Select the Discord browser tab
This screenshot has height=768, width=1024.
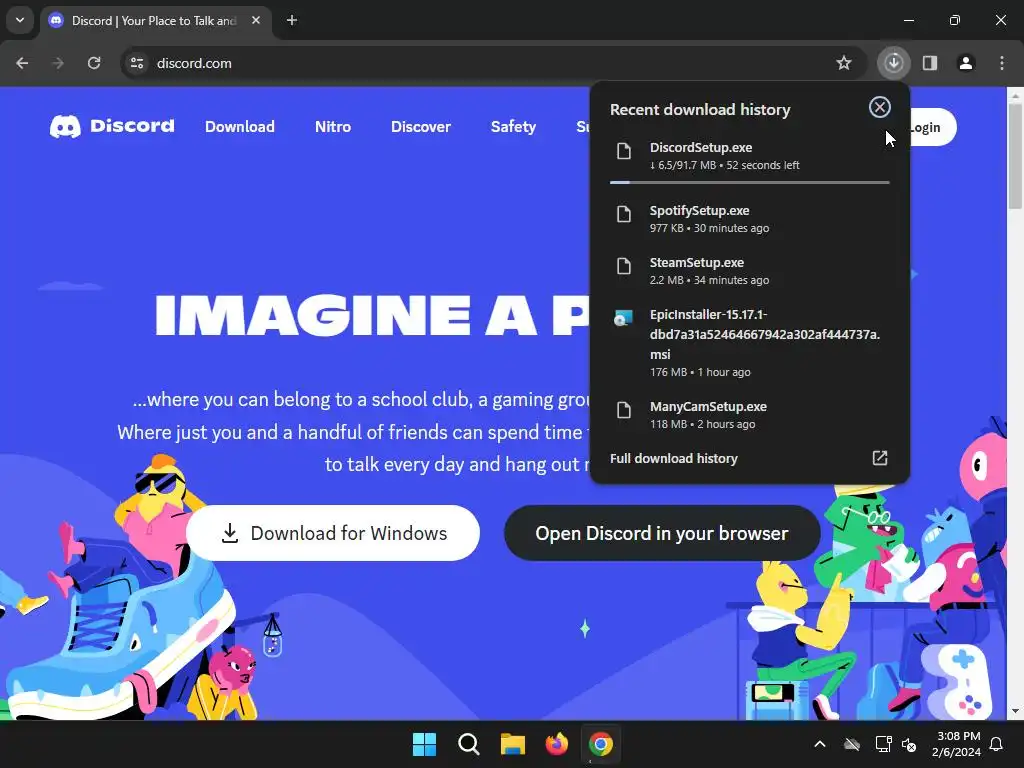click(156, 20)
